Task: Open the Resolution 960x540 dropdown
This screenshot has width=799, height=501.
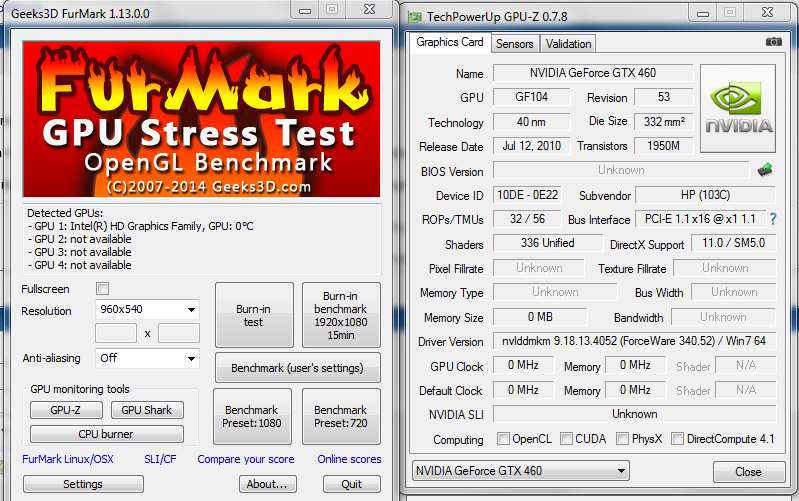Action: 147,309
